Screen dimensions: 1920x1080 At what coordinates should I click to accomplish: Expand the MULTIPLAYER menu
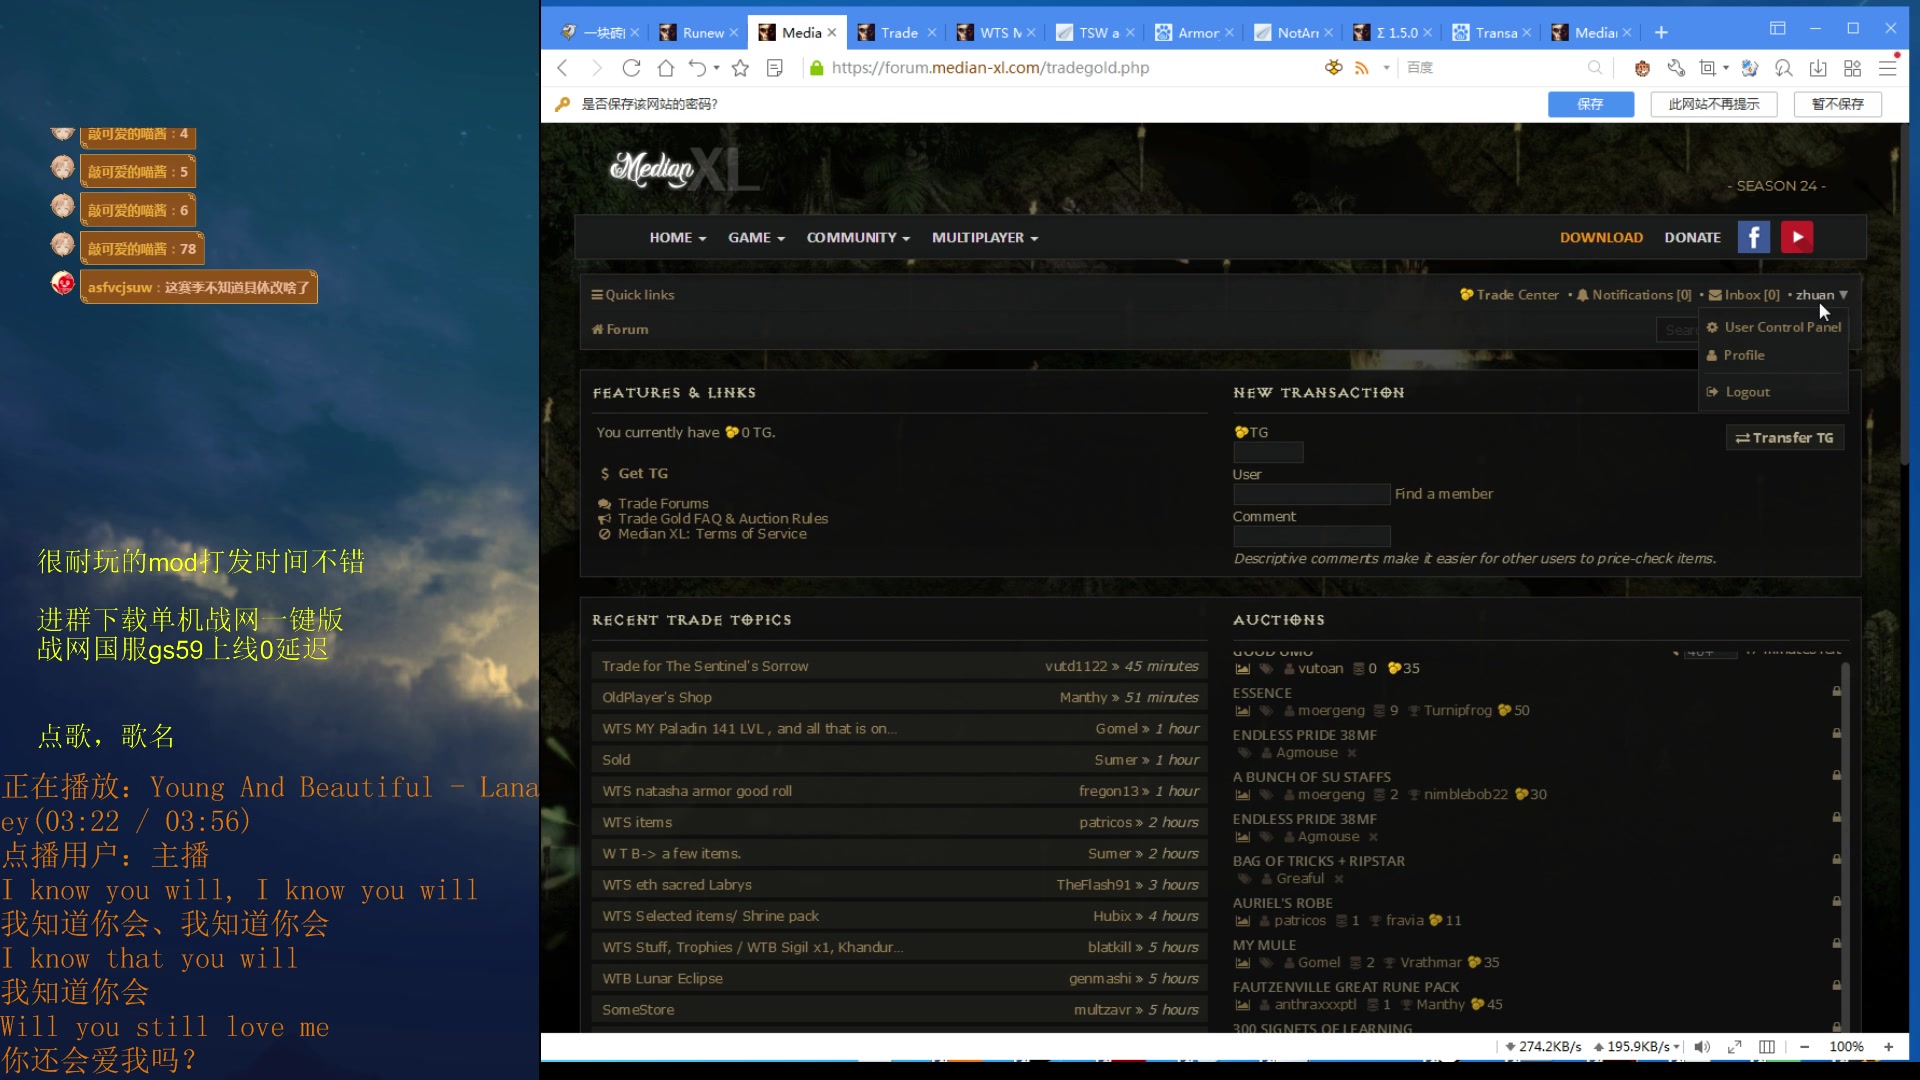985,238
